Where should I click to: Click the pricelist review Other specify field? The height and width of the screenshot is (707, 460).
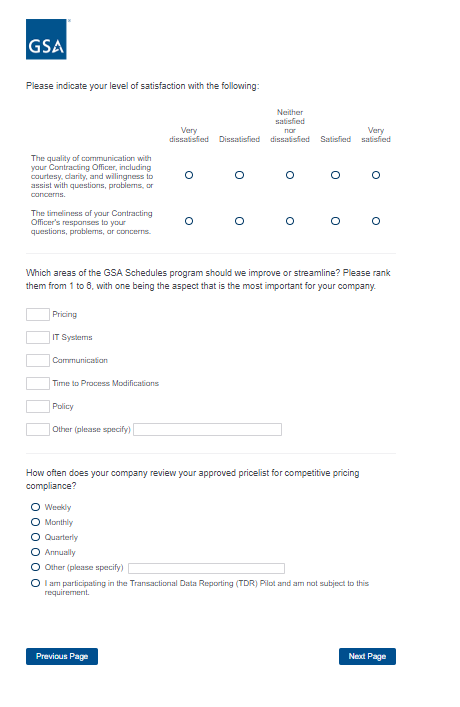(207, 568)
